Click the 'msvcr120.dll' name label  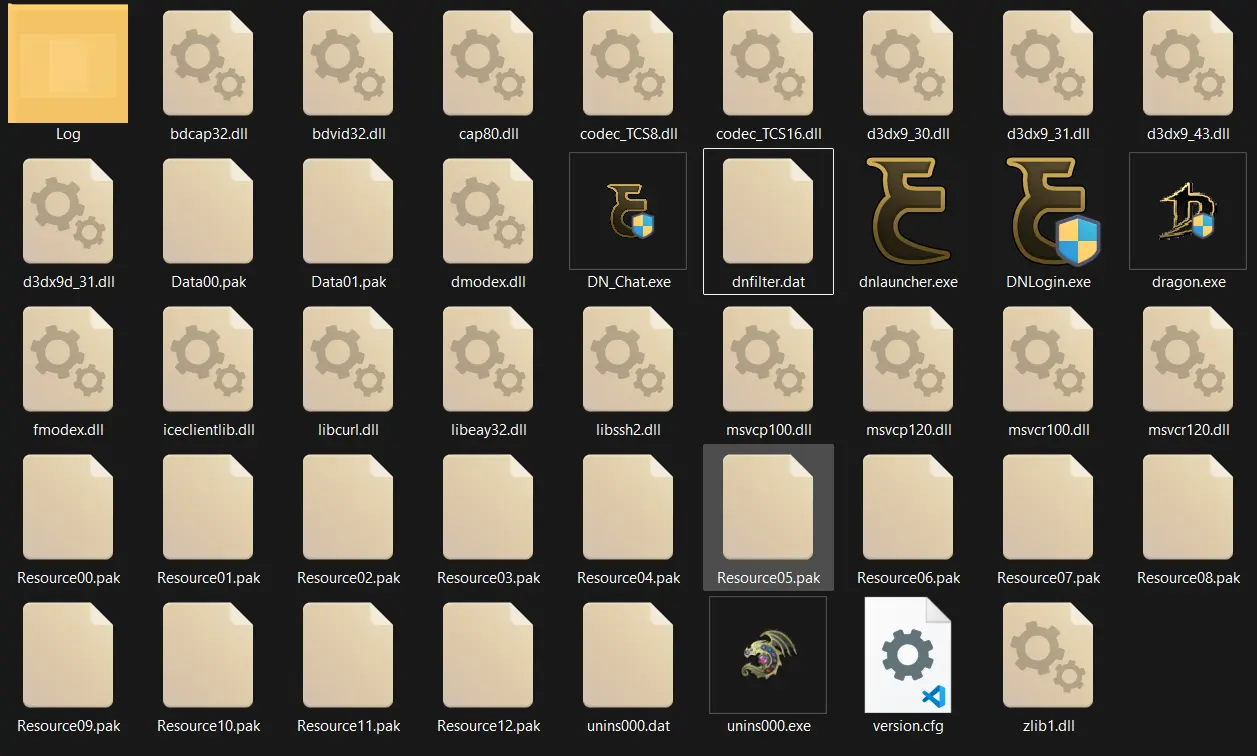click(1188, 430)
